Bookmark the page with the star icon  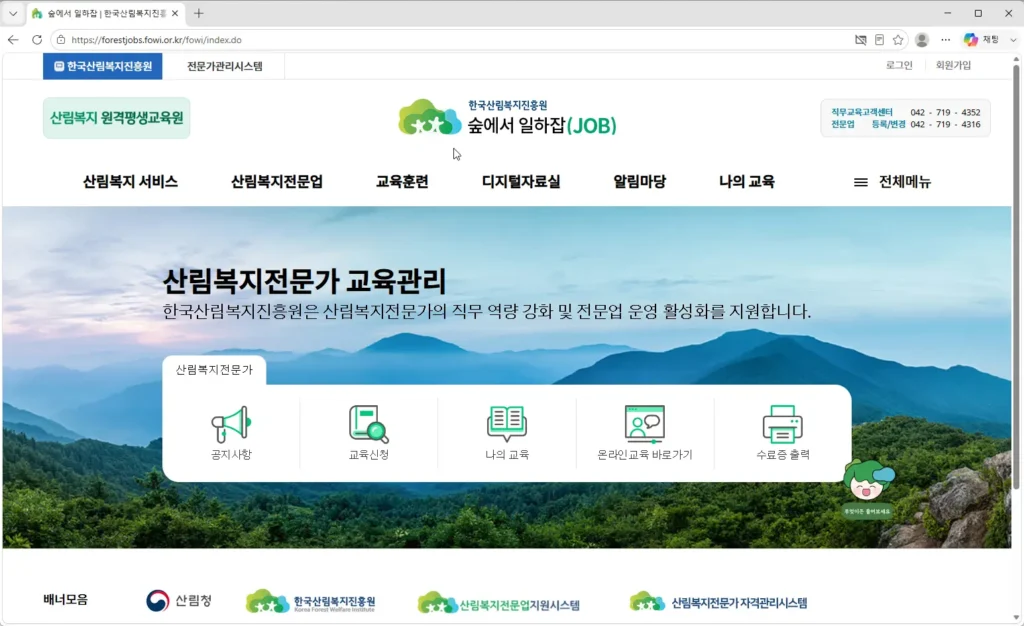tap(898, 40)
